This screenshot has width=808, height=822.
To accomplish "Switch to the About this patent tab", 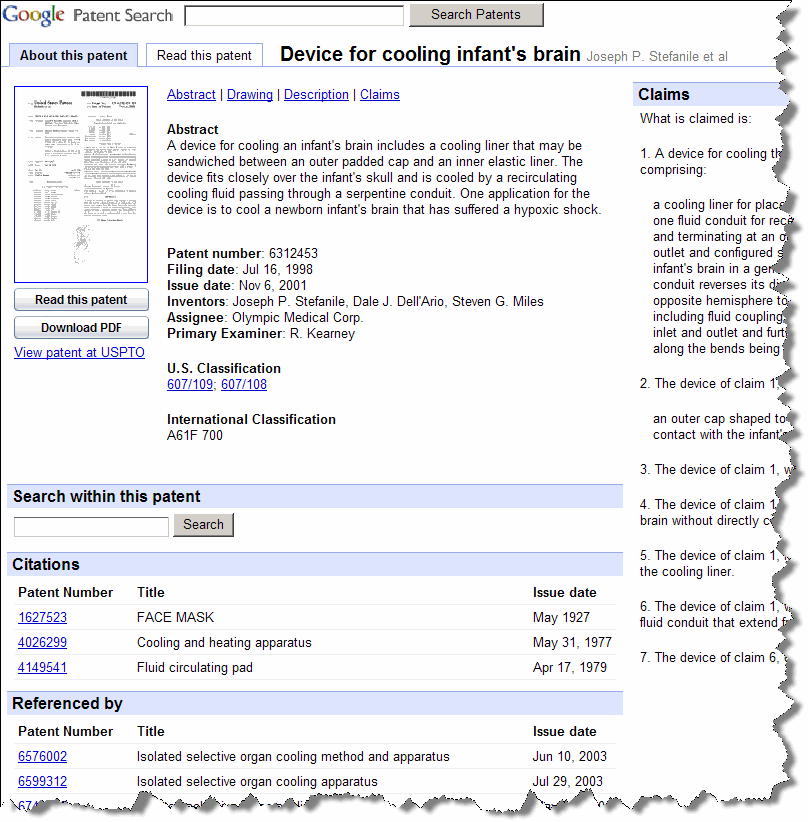I will (x=73, y=55).
